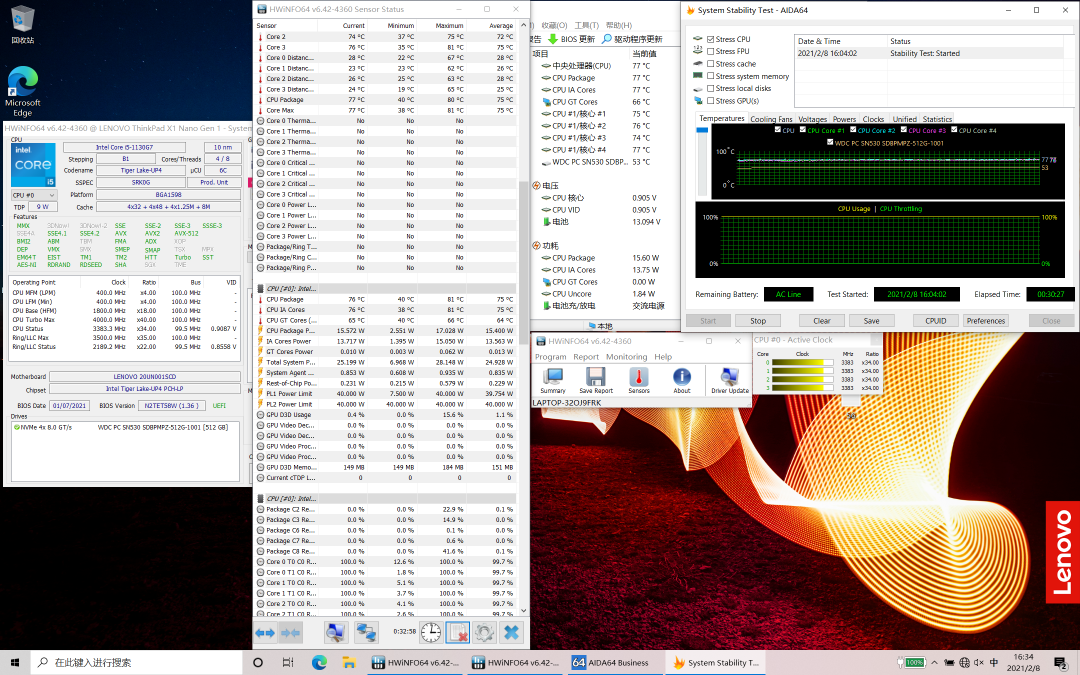Open sensor settings gear icon
Screen dimensions: 1080x675
click(x=484, y=633)
